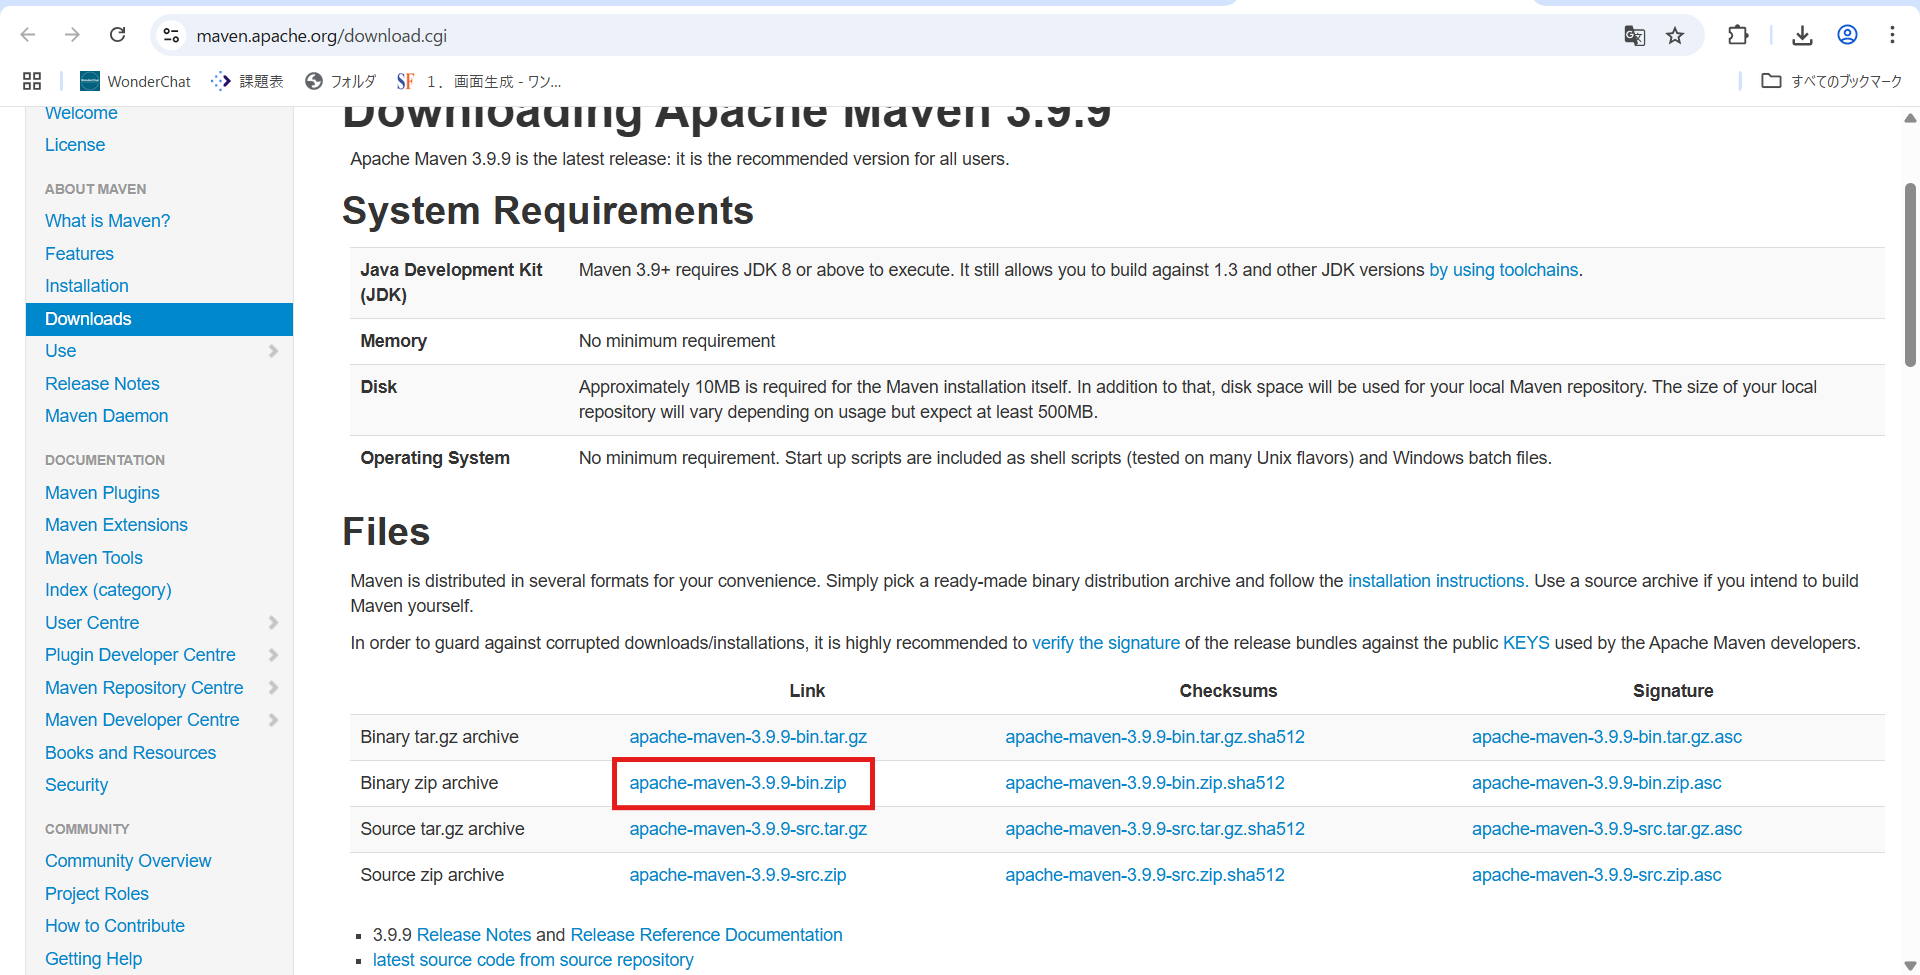Go back to the previous page
Viewport: 1920px width, 975px height.
(28, 35)
